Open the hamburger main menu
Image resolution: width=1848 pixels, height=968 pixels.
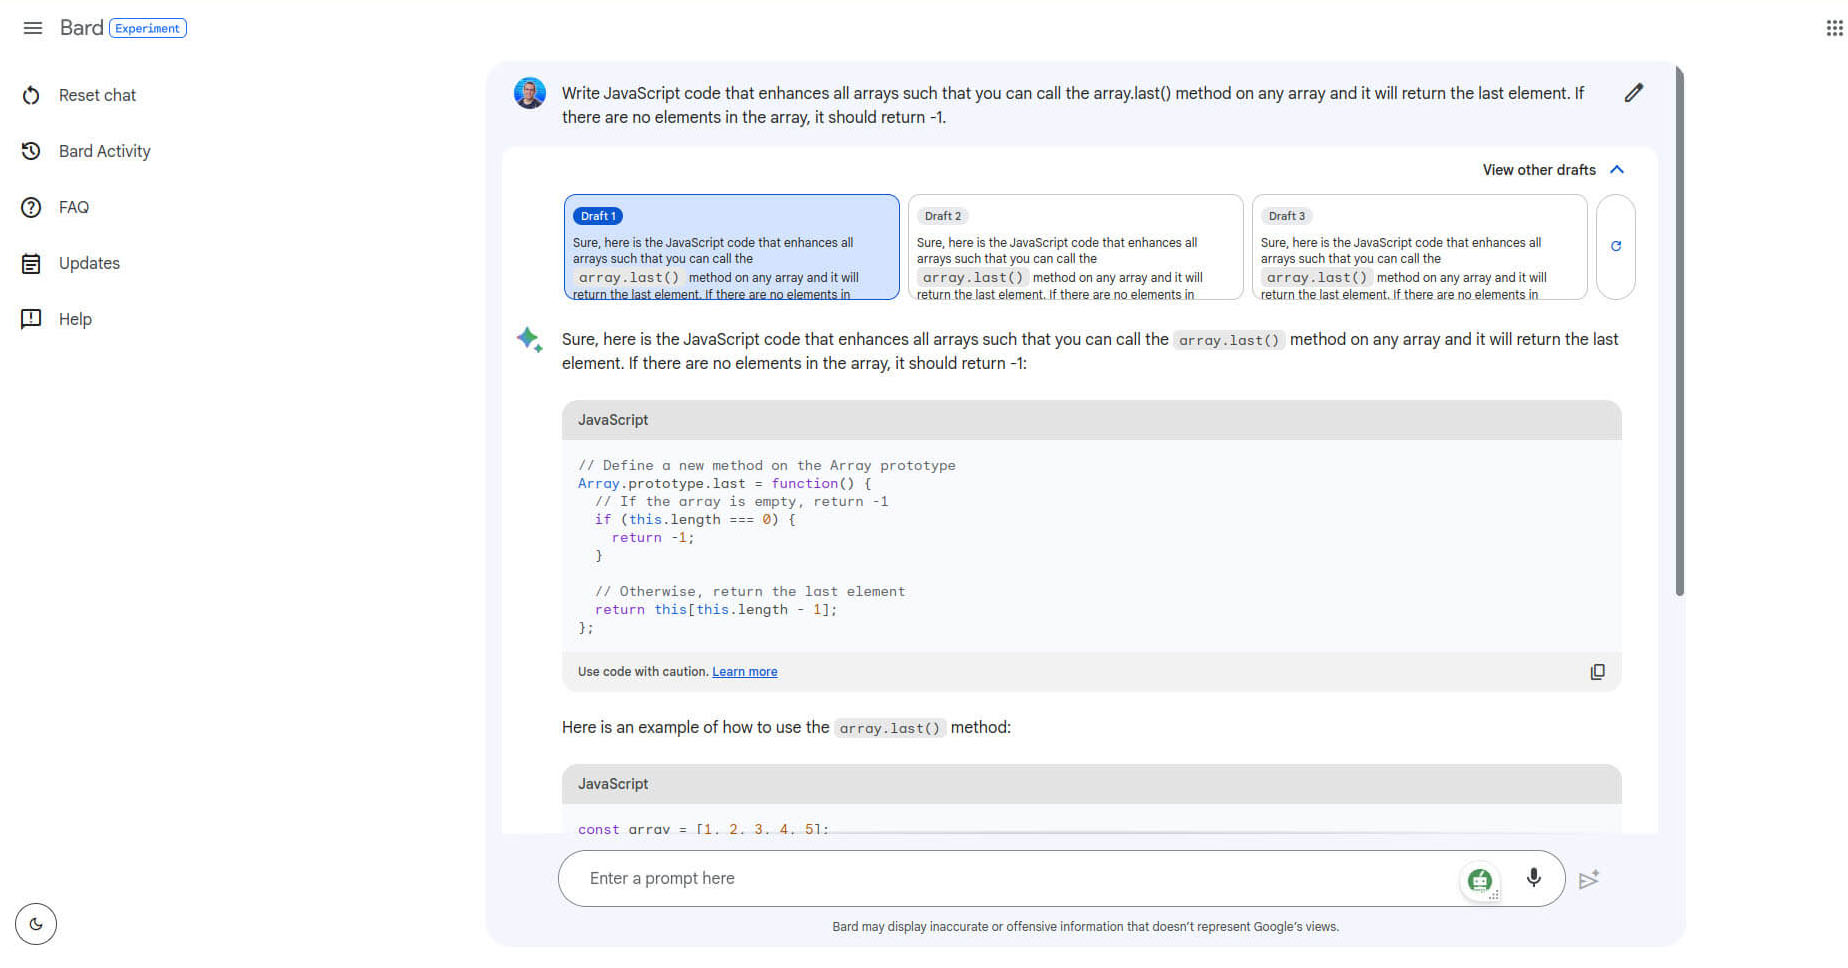(33, 28)
